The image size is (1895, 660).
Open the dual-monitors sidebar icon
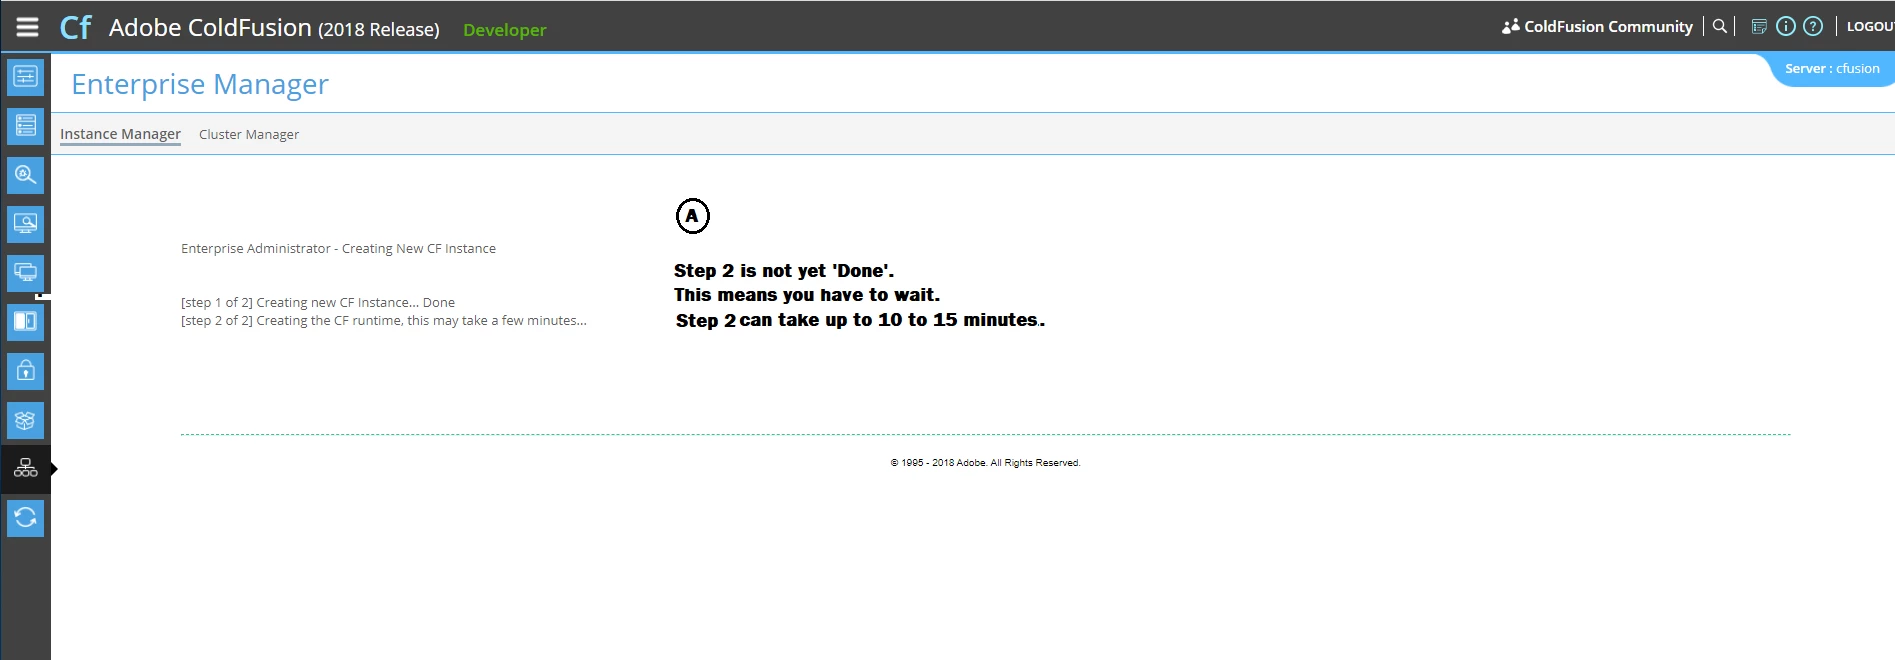coord(26,273)
